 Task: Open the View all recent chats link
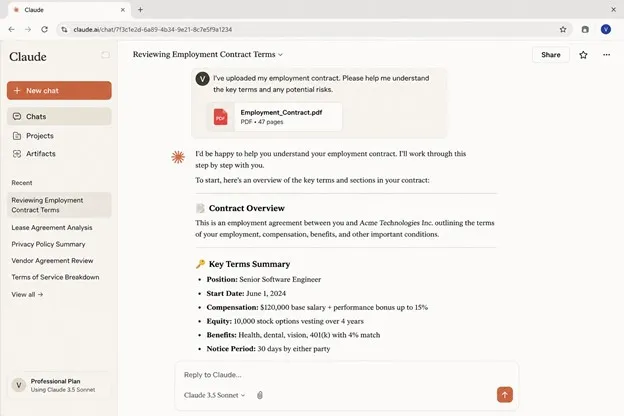click(27, 295)
